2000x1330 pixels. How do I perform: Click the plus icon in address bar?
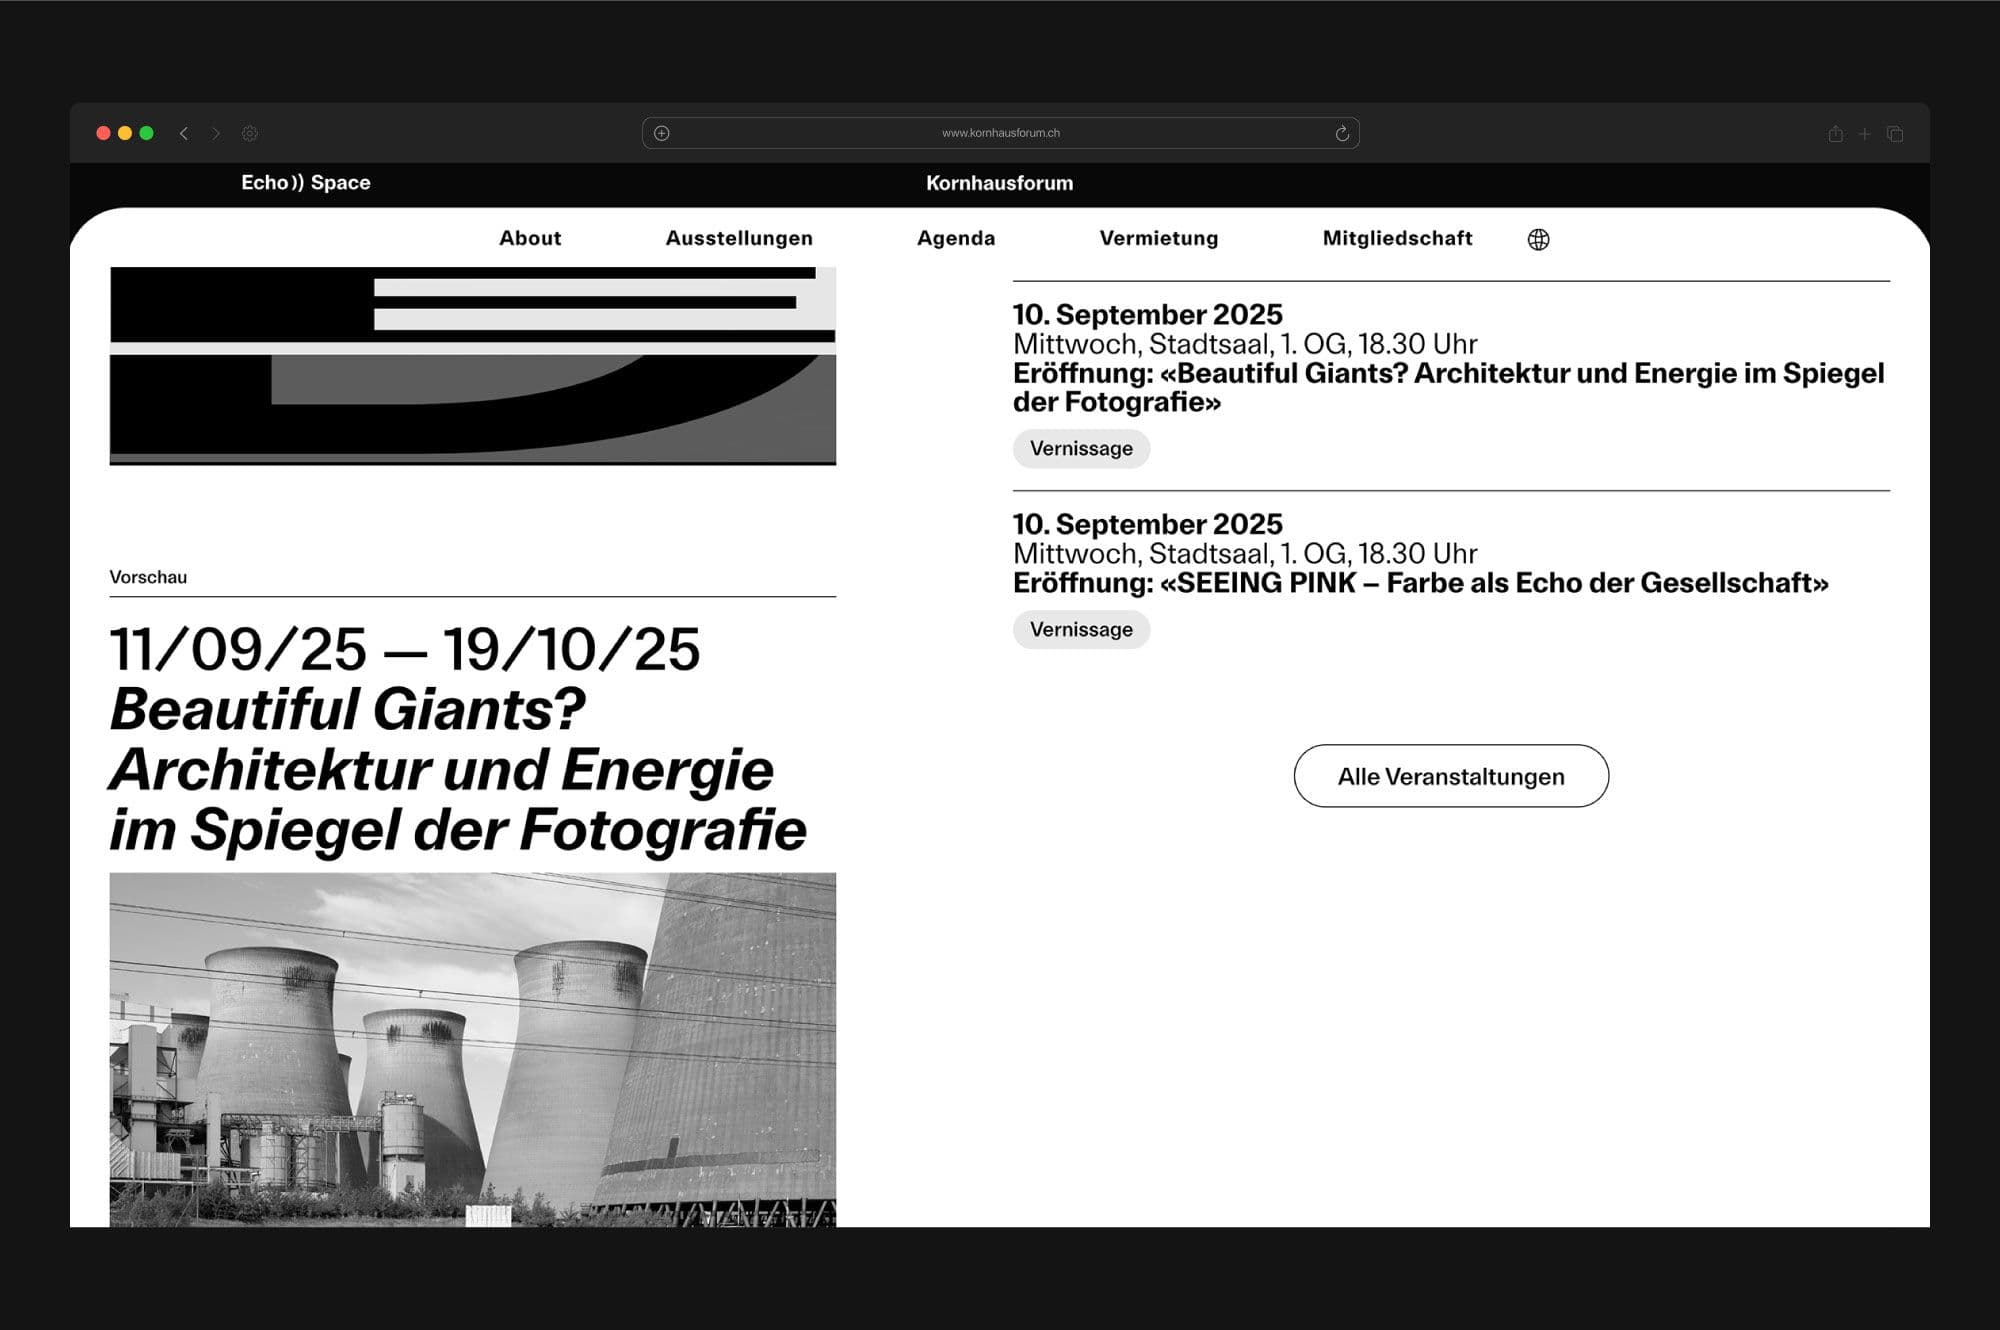(662, 133)
